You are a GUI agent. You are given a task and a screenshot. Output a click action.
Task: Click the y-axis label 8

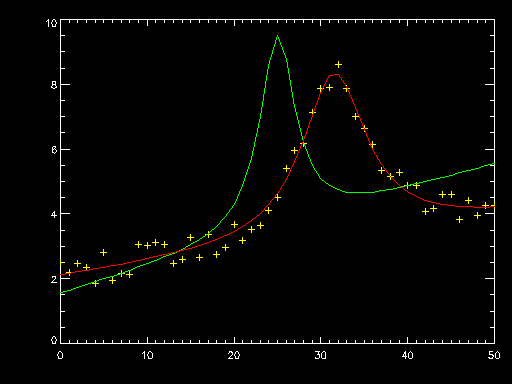point(54,85)
